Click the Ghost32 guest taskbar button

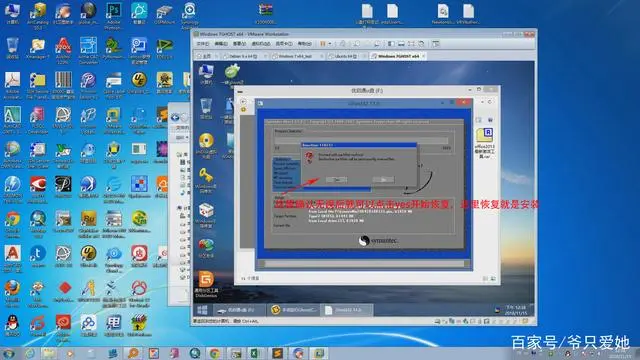(x=347, y=310)
